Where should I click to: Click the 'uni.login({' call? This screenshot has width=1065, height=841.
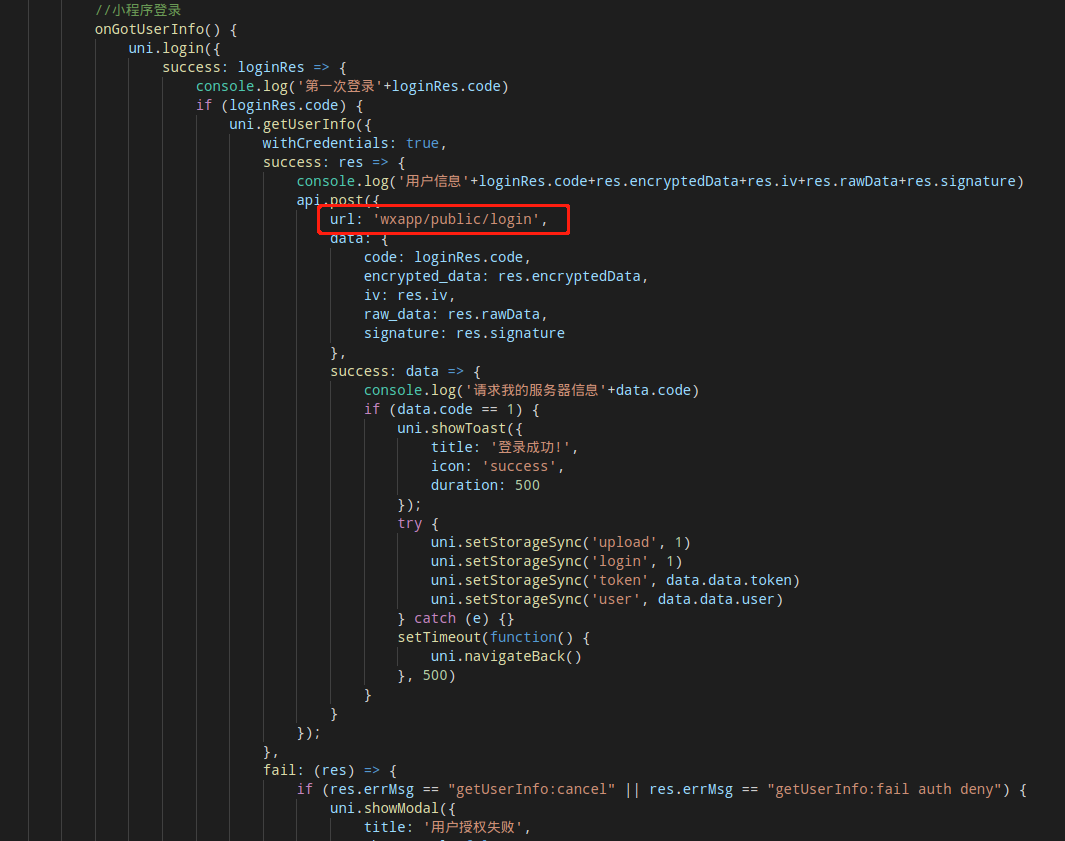point(174,48)
